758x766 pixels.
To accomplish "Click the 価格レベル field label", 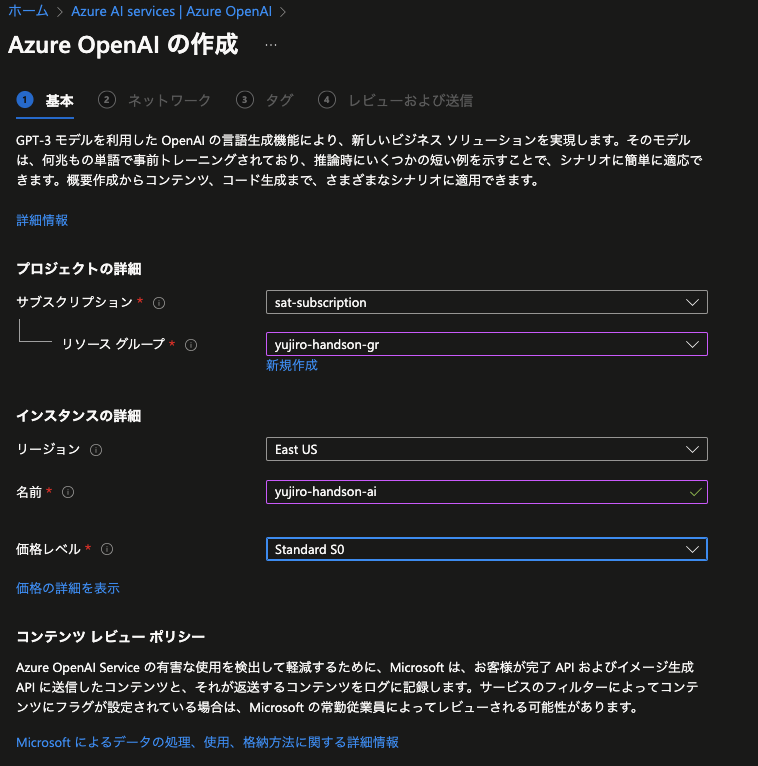I will [48, 549].
